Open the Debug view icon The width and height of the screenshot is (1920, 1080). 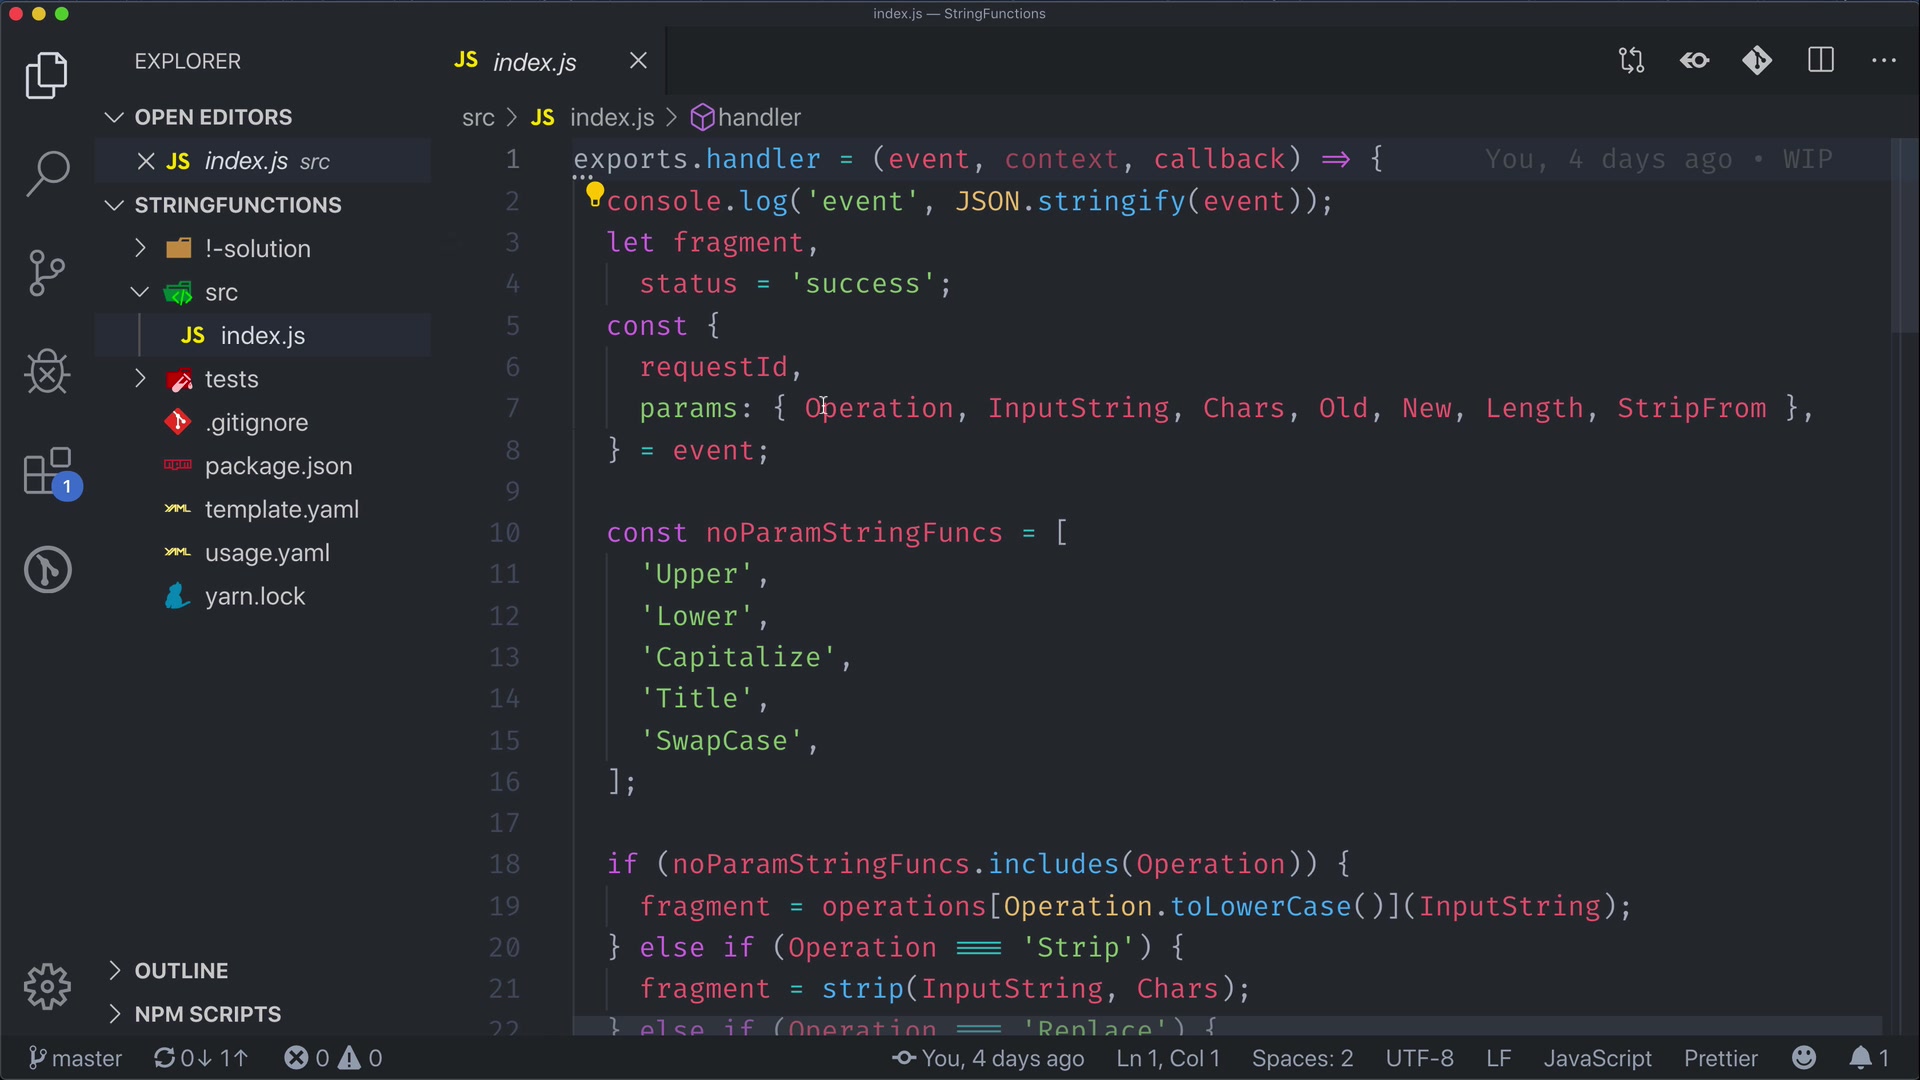pyautogui.click(x=47, y=372)
